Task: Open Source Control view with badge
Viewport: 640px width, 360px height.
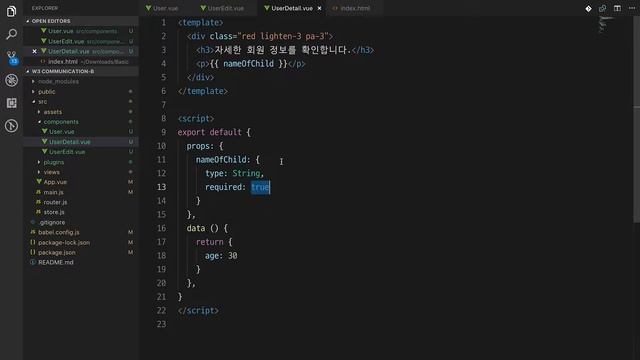Action: pos(11,57)
